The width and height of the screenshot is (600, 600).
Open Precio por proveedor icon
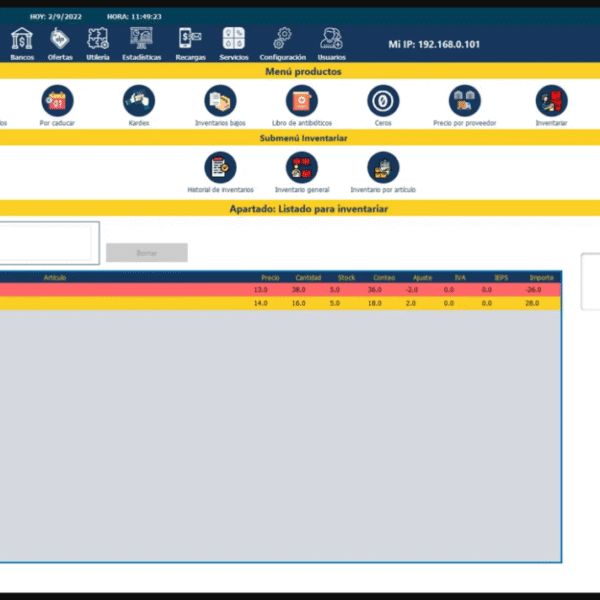pos(464,101)
